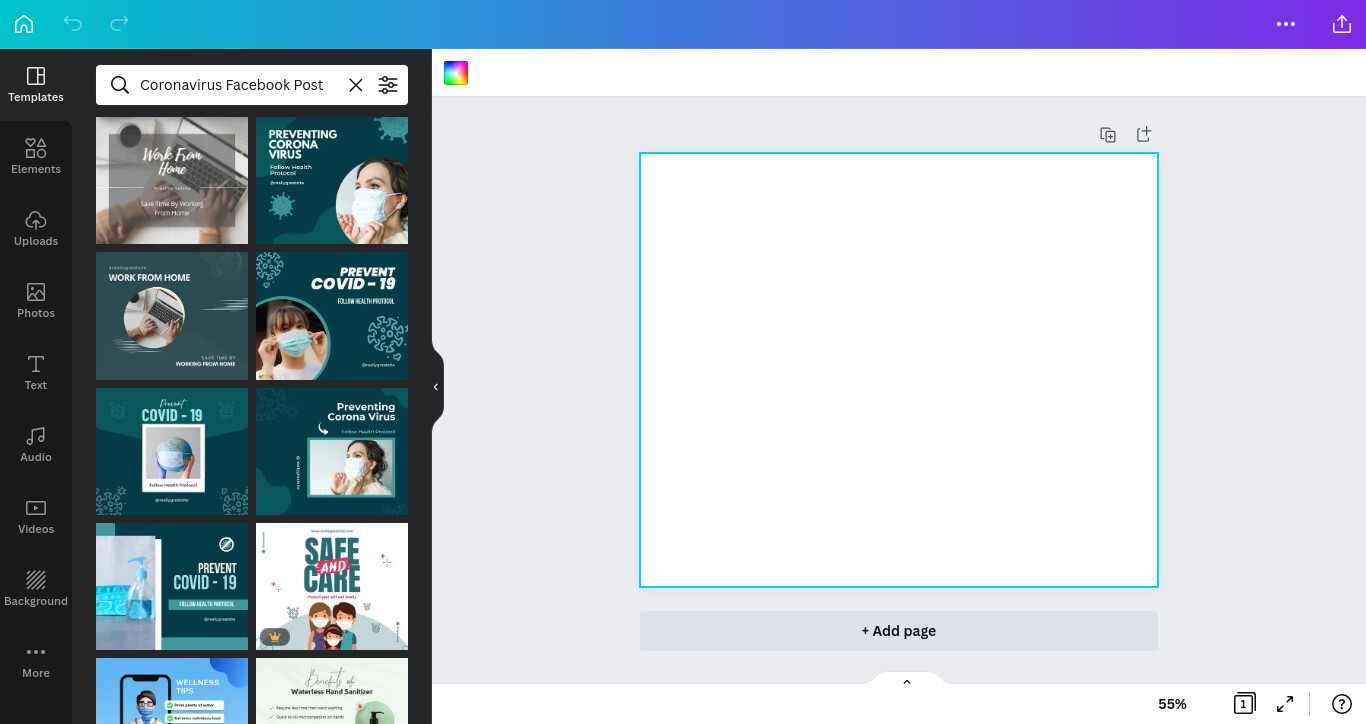This screenshot has width=1366, height=724.
Task: Click the + Add page button
Action: 899,631
